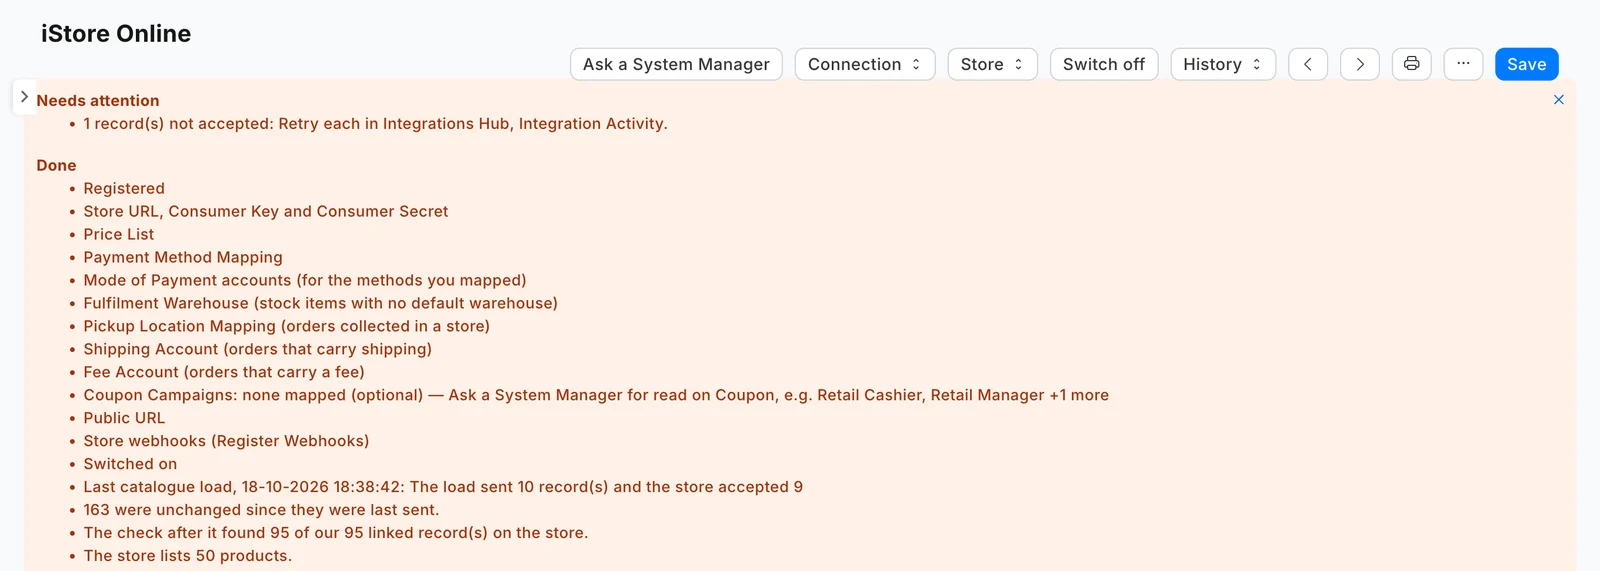The height and width of the screenshot is (571, 1600).
Task: Click the Last catalogue load line
Action: [x=443, y=488]
